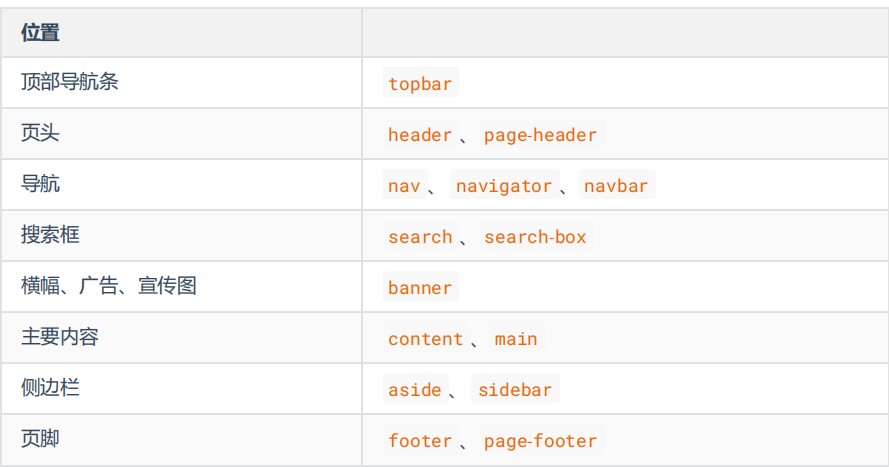Click the '顶部导航条' row label
The width and height of the screenshot is (889, 467).
tap(70, 83)
